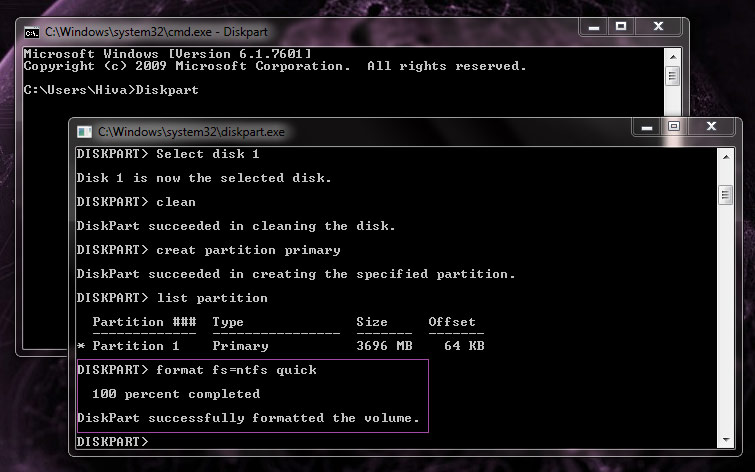Minimize the cmd.exe Diskpart window

point(586,29)
